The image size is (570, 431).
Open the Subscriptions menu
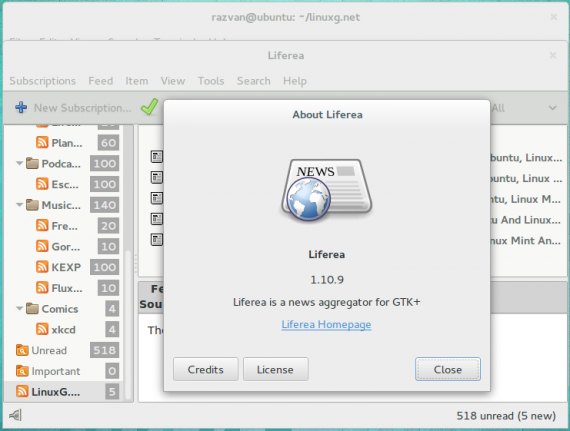point(43,81)
